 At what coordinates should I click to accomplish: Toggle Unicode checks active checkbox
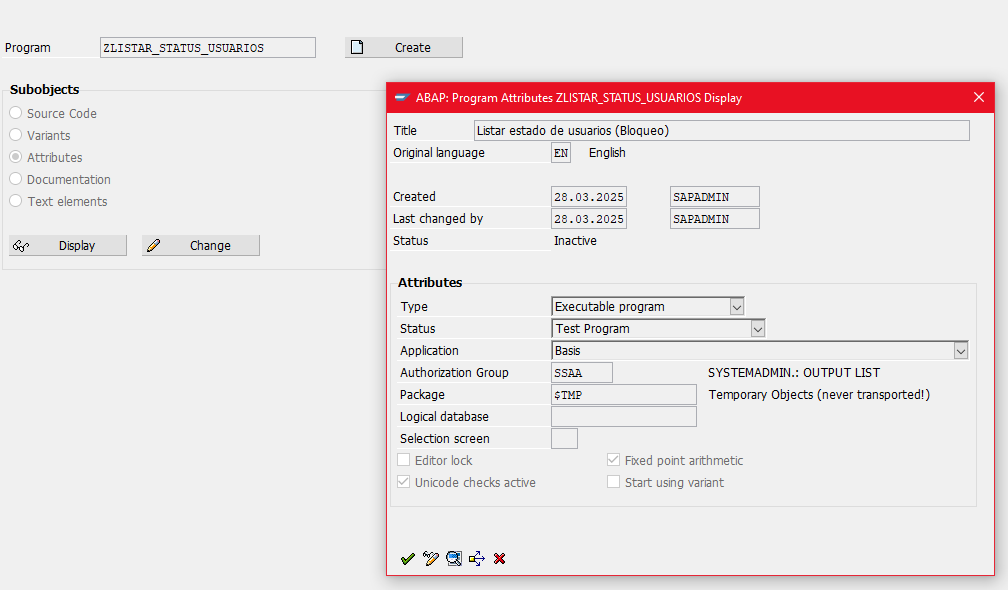404,482
